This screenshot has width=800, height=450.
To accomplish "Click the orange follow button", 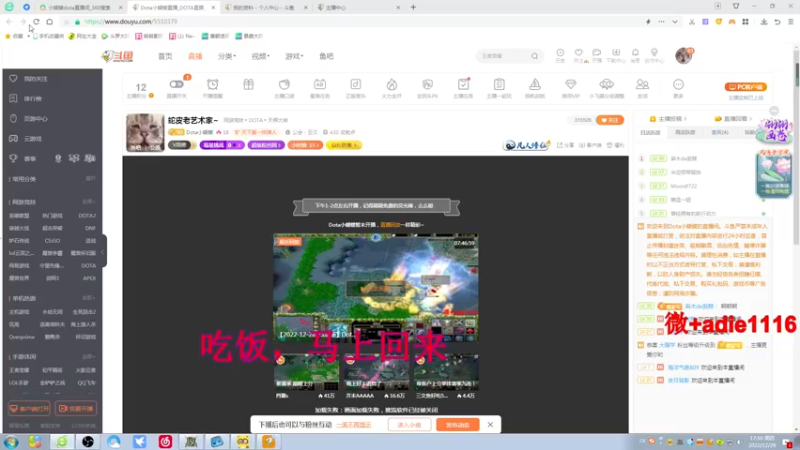I will [610, 120].
